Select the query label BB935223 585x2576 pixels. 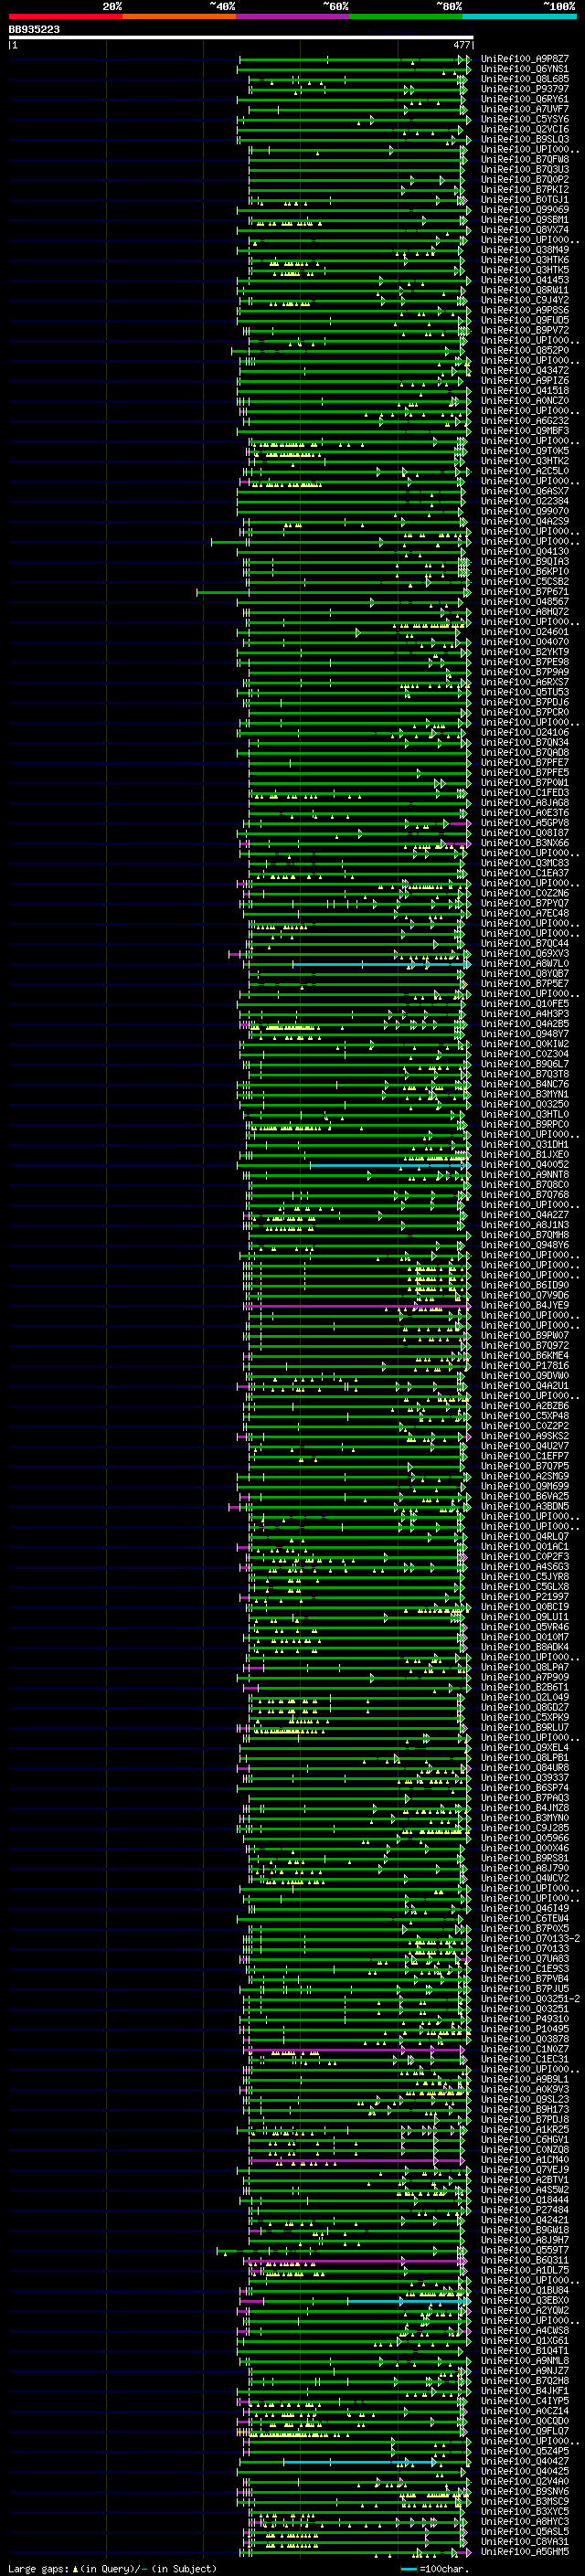pos(34,30)
